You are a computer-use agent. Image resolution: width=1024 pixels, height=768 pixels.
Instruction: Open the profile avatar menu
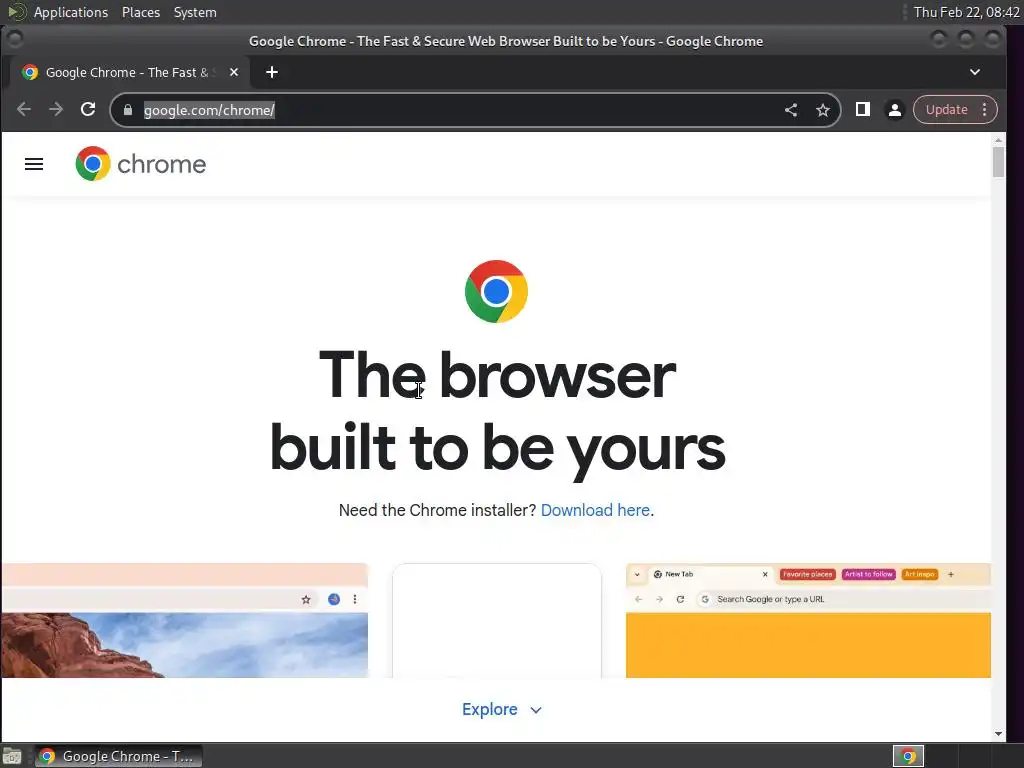[895, 110]
